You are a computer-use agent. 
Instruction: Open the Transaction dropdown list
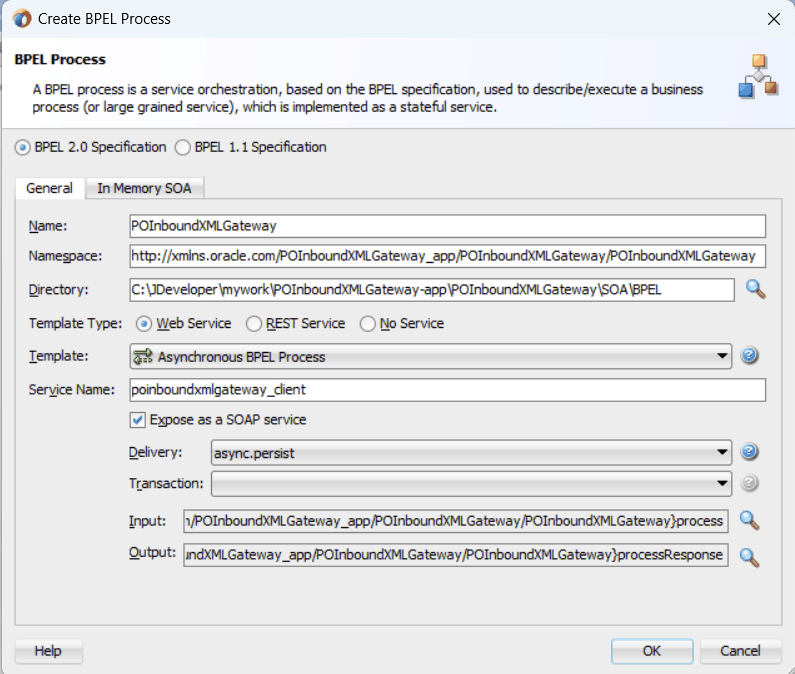471,484
